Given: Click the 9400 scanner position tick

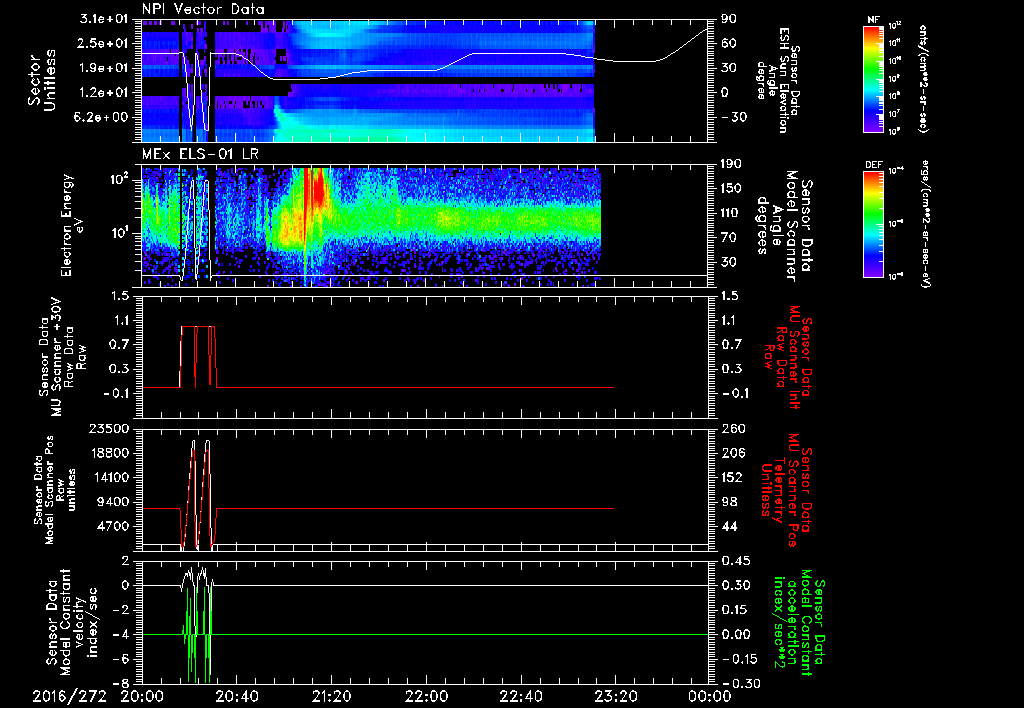Looking at the screenshot, I should point(113,502).
